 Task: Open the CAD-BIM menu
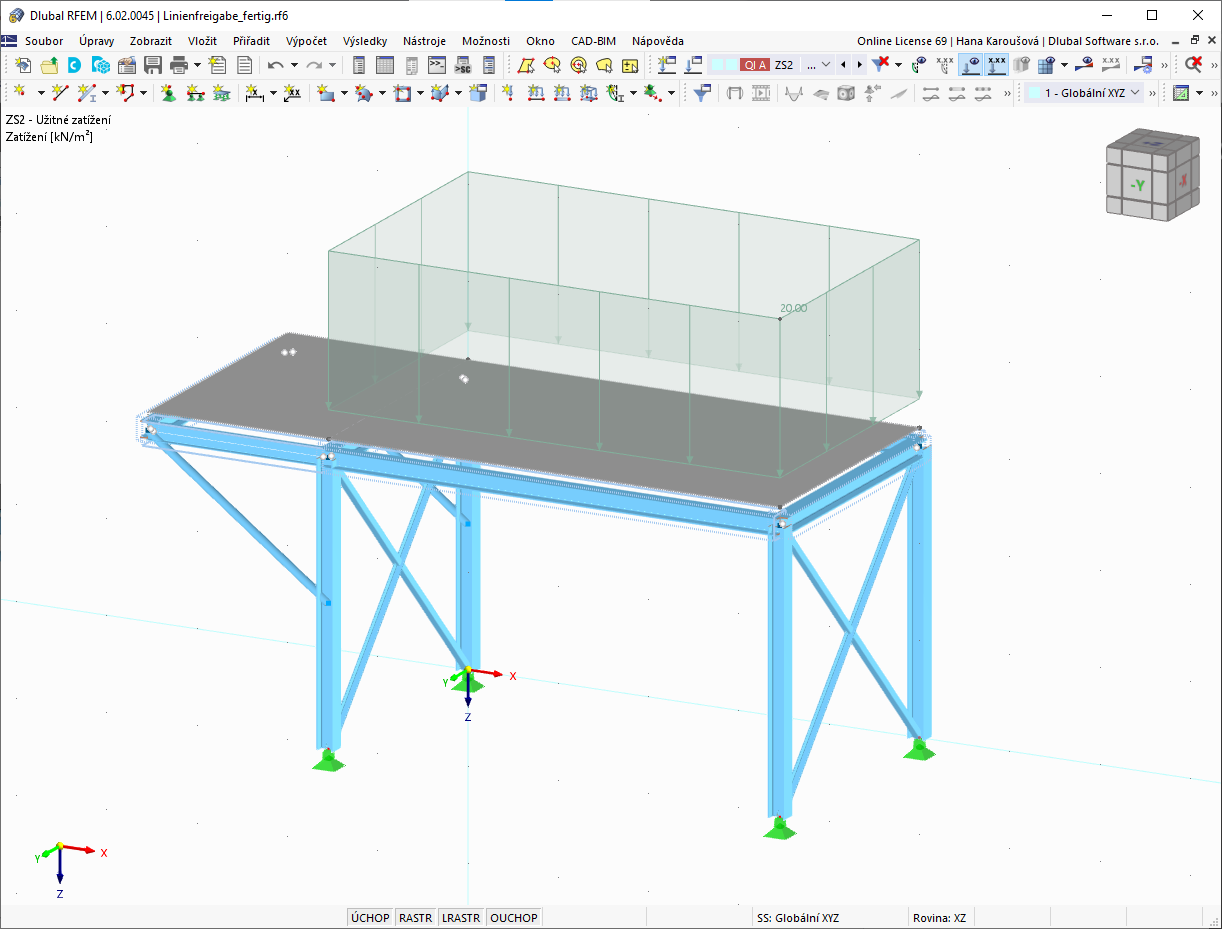coord(593,41)
